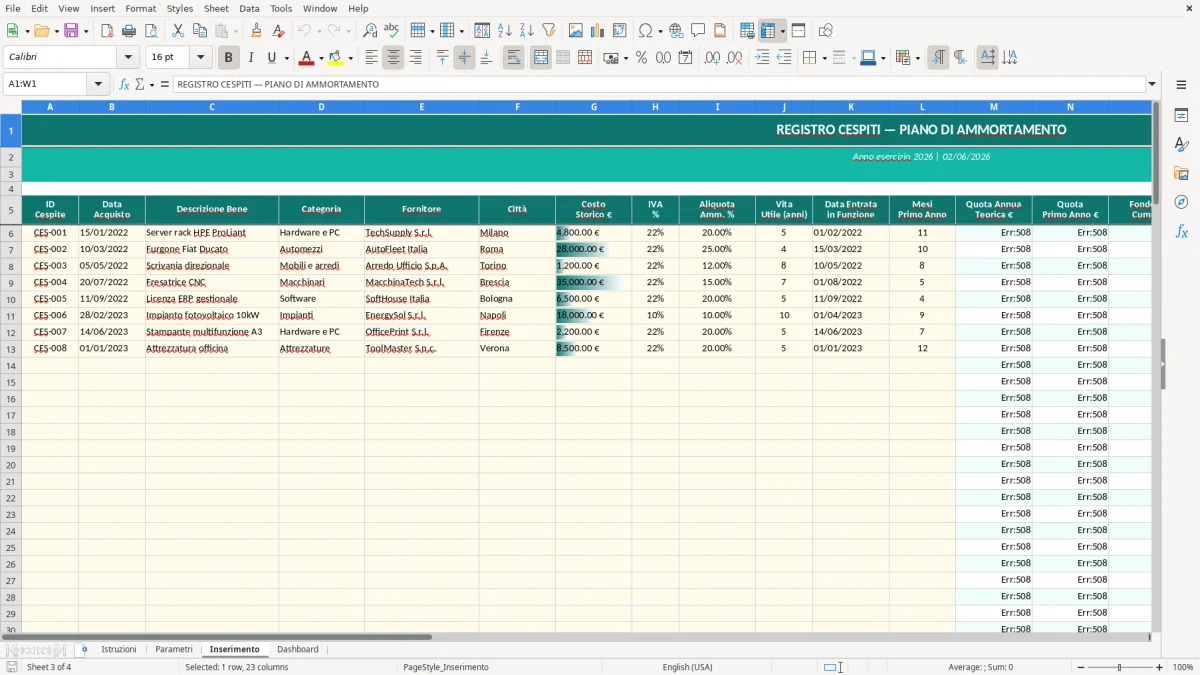
Task: Switch to the Istruzioni sheet tab
Action: point(119,649)
